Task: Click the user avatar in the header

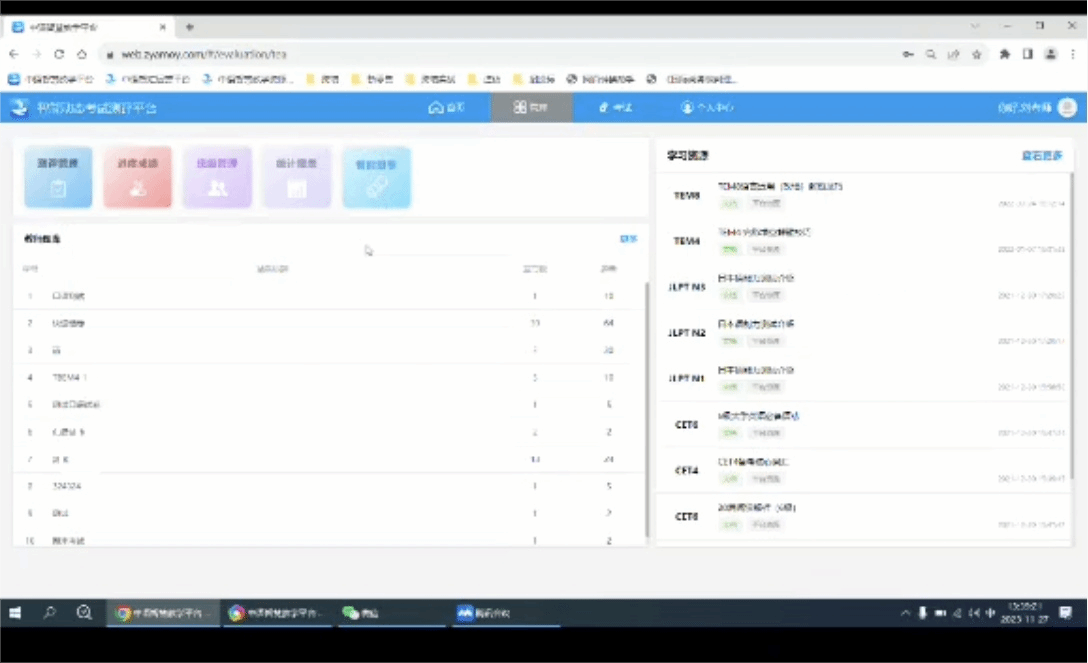Action: [x=1066, y=108]
